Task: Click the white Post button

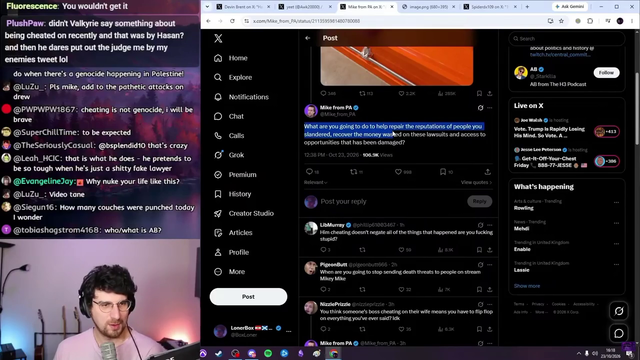Action: [x=248, y=297]
